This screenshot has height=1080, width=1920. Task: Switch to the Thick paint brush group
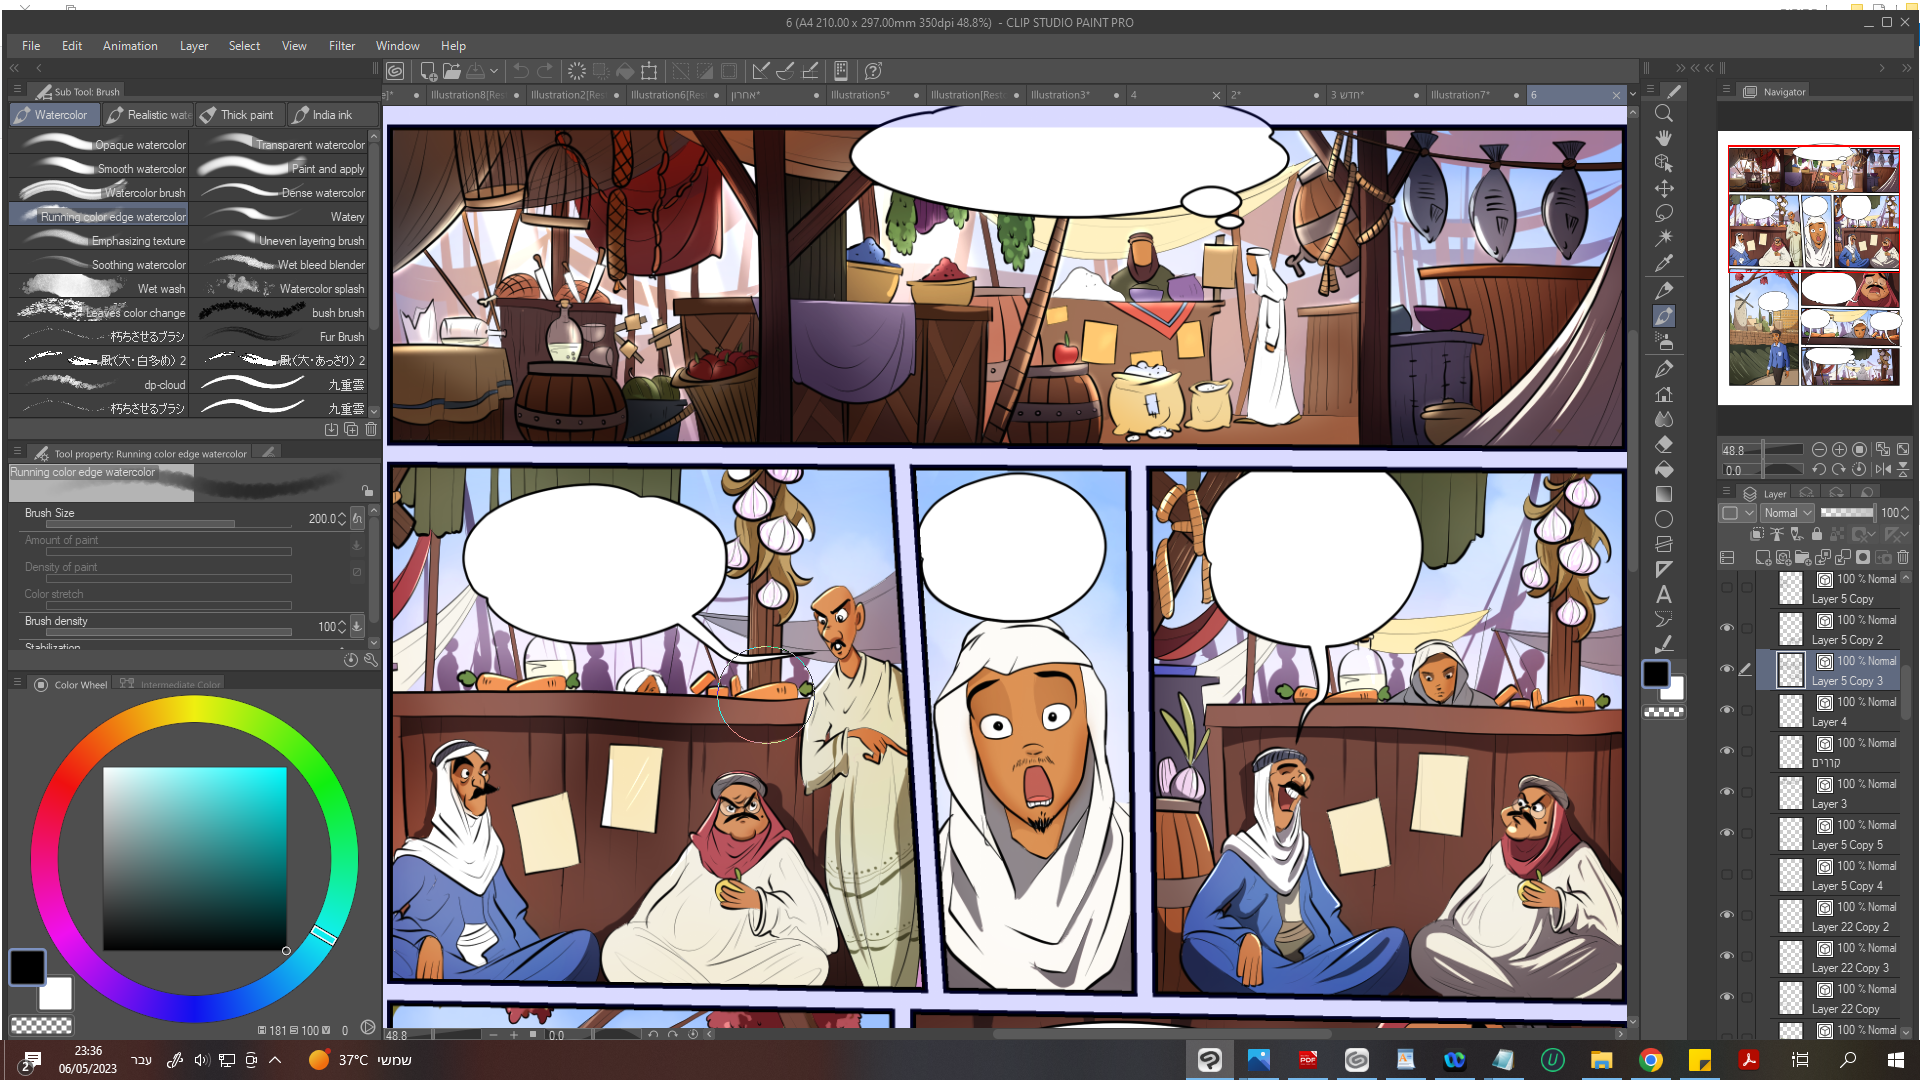click(240, 115)
